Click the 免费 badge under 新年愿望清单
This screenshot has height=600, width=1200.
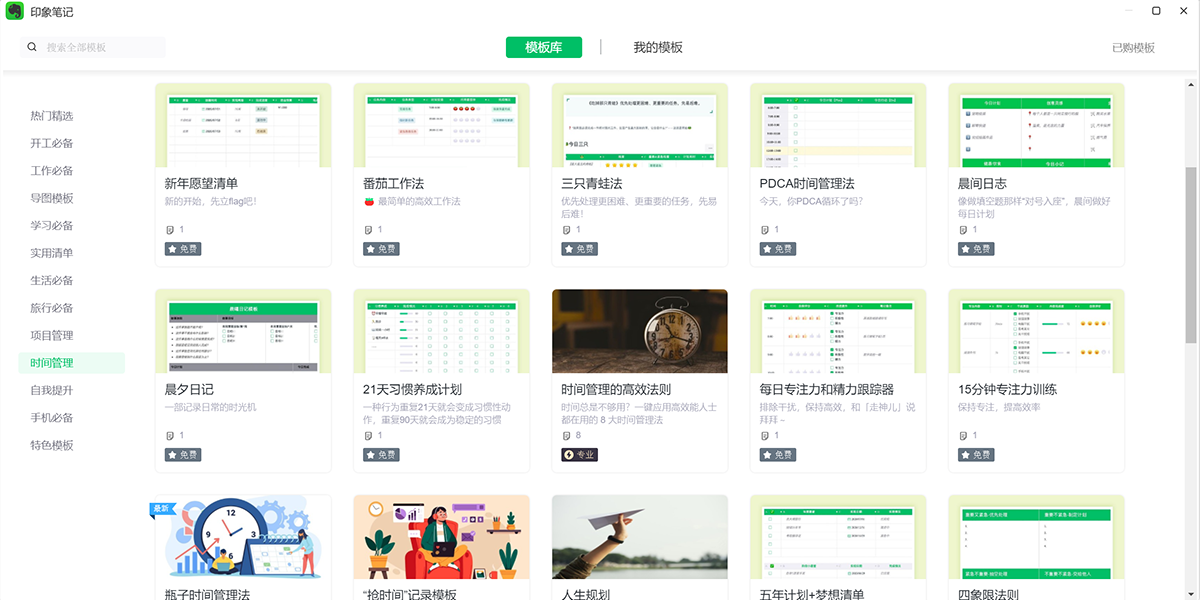(183, 249)
